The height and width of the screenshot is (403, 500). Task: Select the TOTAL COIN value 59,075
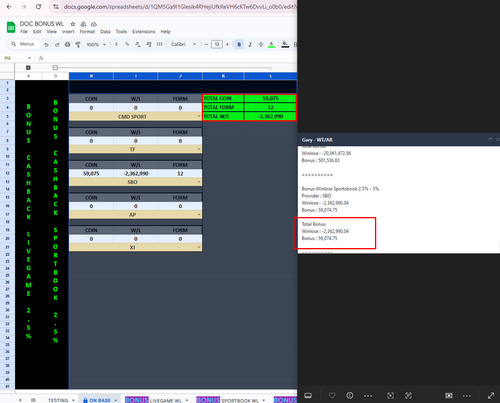(270, 99)
